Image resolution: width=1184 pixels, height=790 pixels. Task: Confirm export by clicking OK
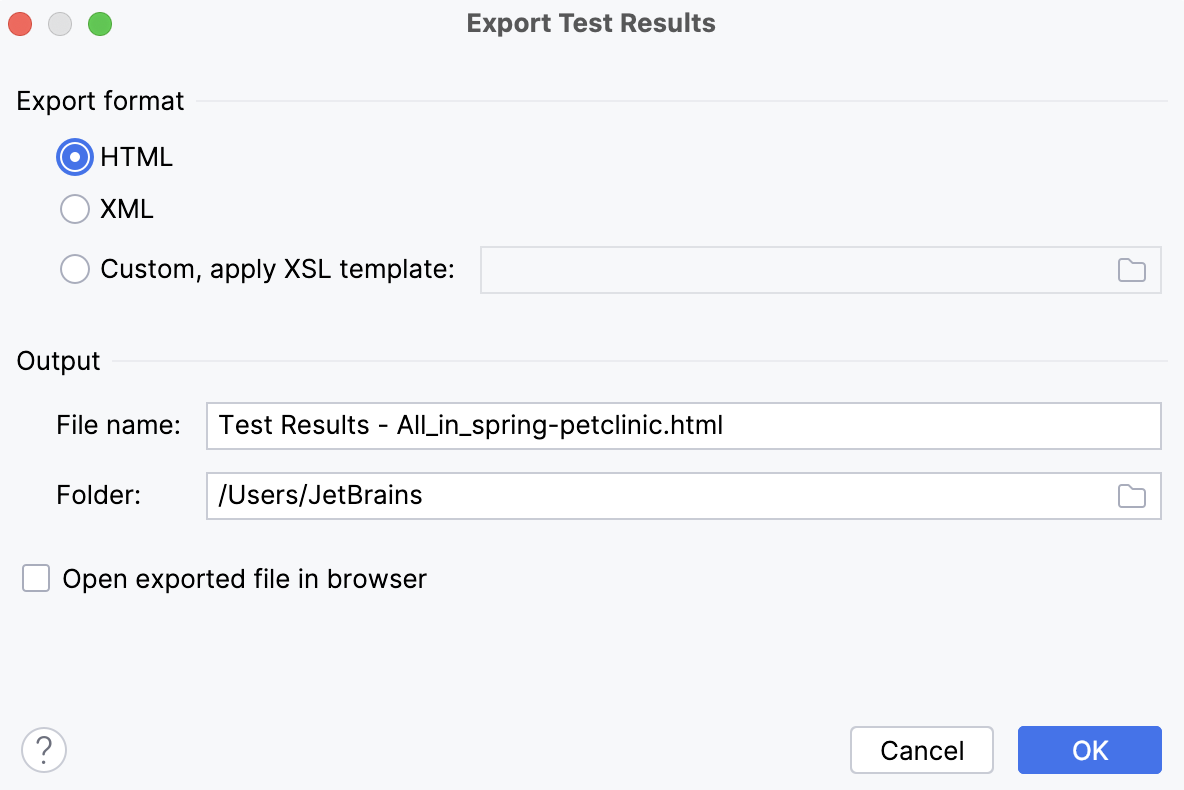pos(1089,750)
